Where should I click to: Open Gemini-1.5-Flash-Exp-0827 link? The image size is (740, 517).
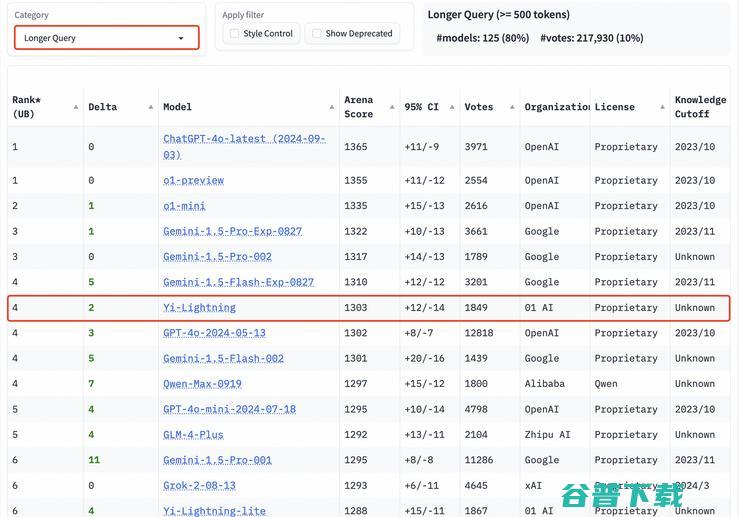click(x=238, y=282)
